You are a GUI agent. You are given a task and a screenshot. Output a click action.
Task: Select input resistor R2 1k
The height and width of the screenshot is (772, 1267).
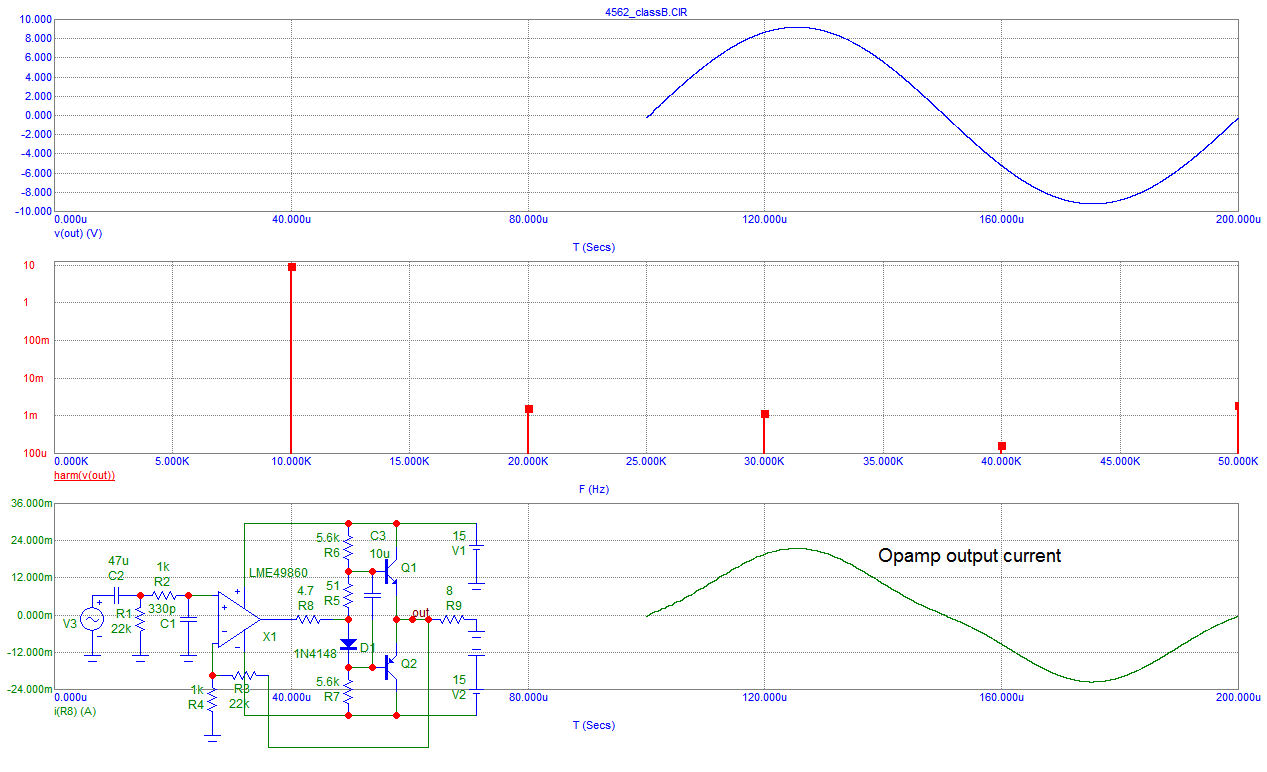click(x=164, y=596)
